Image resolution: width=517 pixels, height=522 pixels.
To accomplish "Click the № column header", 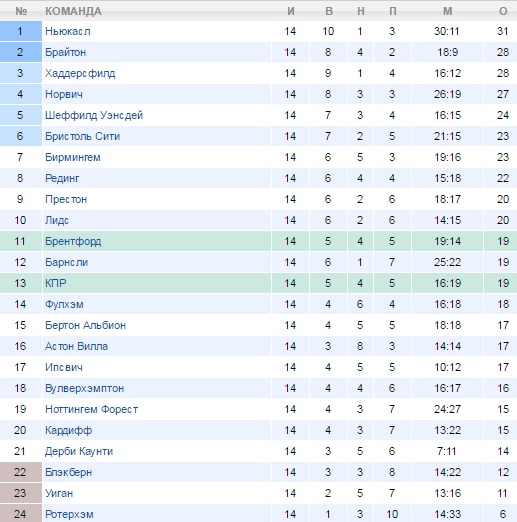I will [21, 11].
